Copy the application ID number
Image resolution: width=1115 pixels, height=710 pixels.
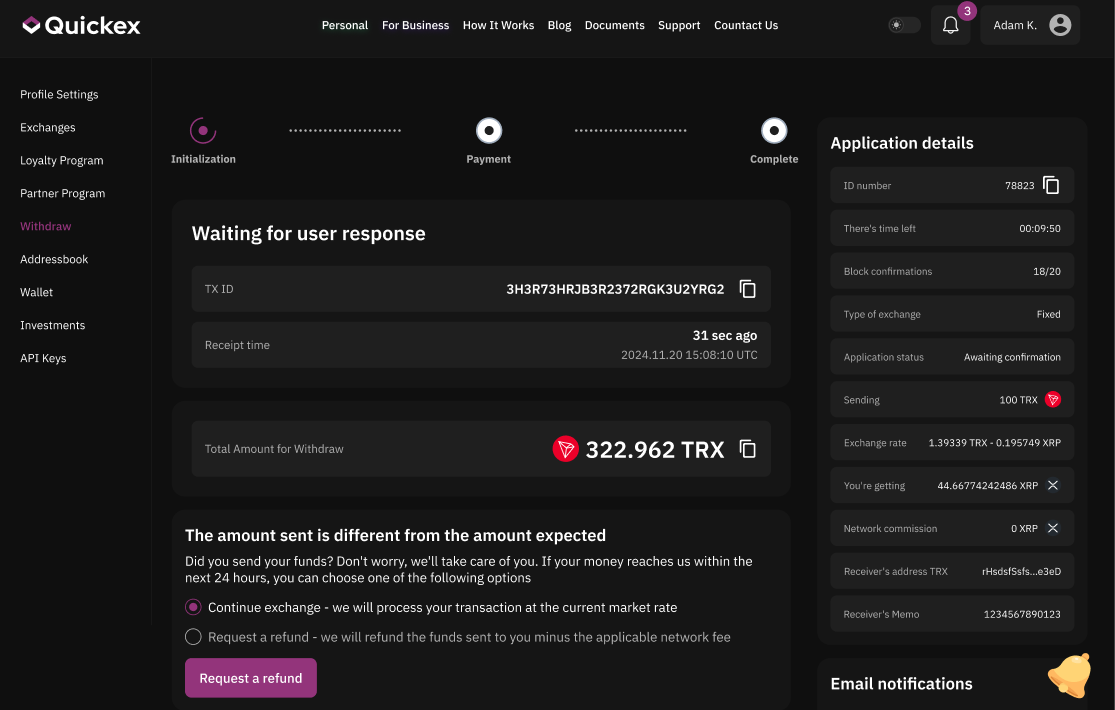tap(1051, 185)
